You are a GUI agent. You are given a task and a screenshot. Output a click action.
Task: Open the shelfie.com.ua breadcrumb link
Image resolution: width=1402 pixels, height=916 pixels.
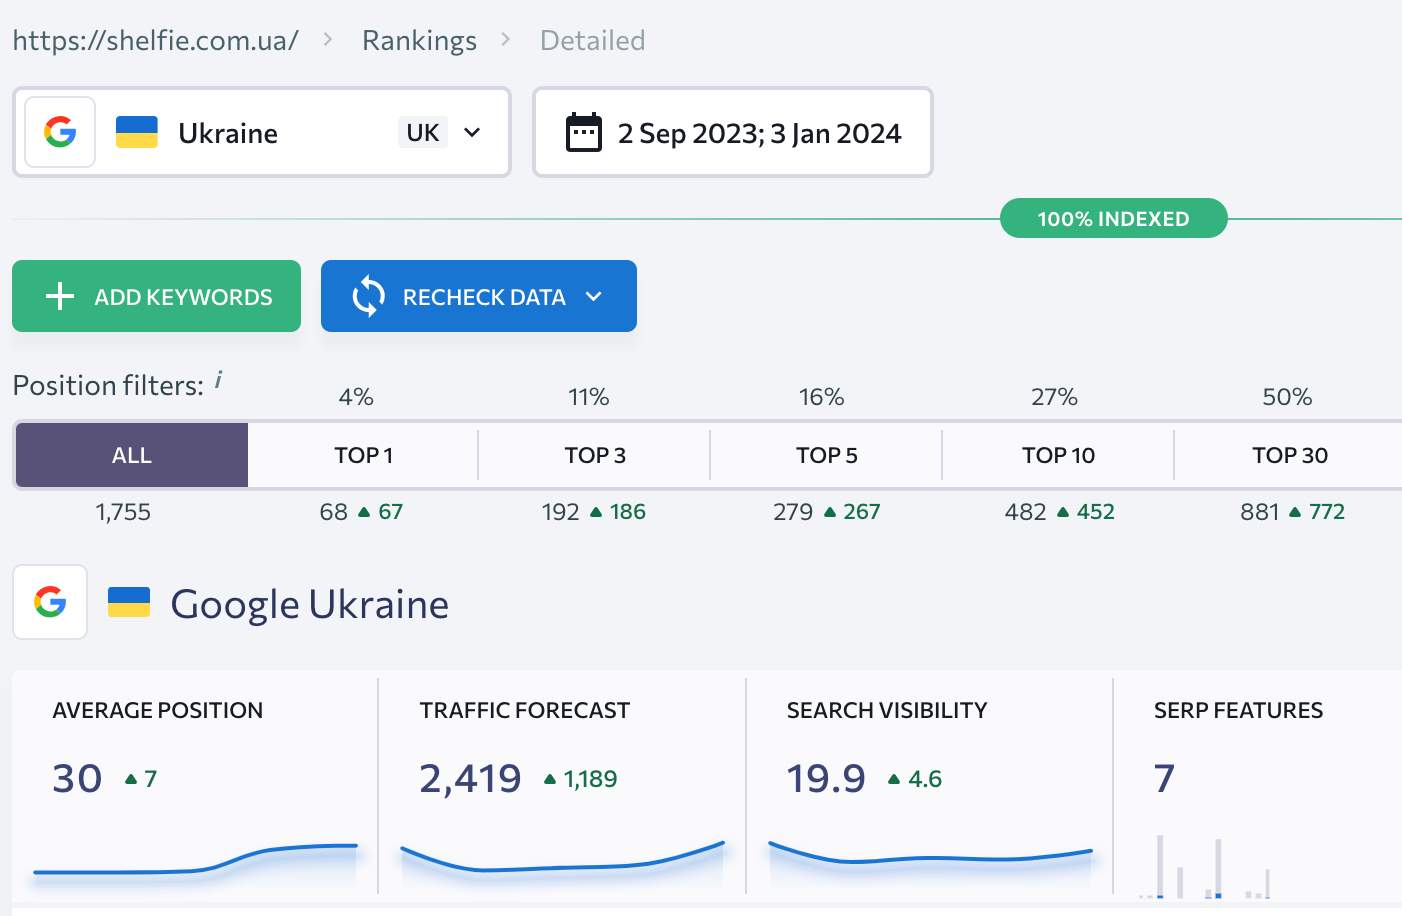pos(155,40)
